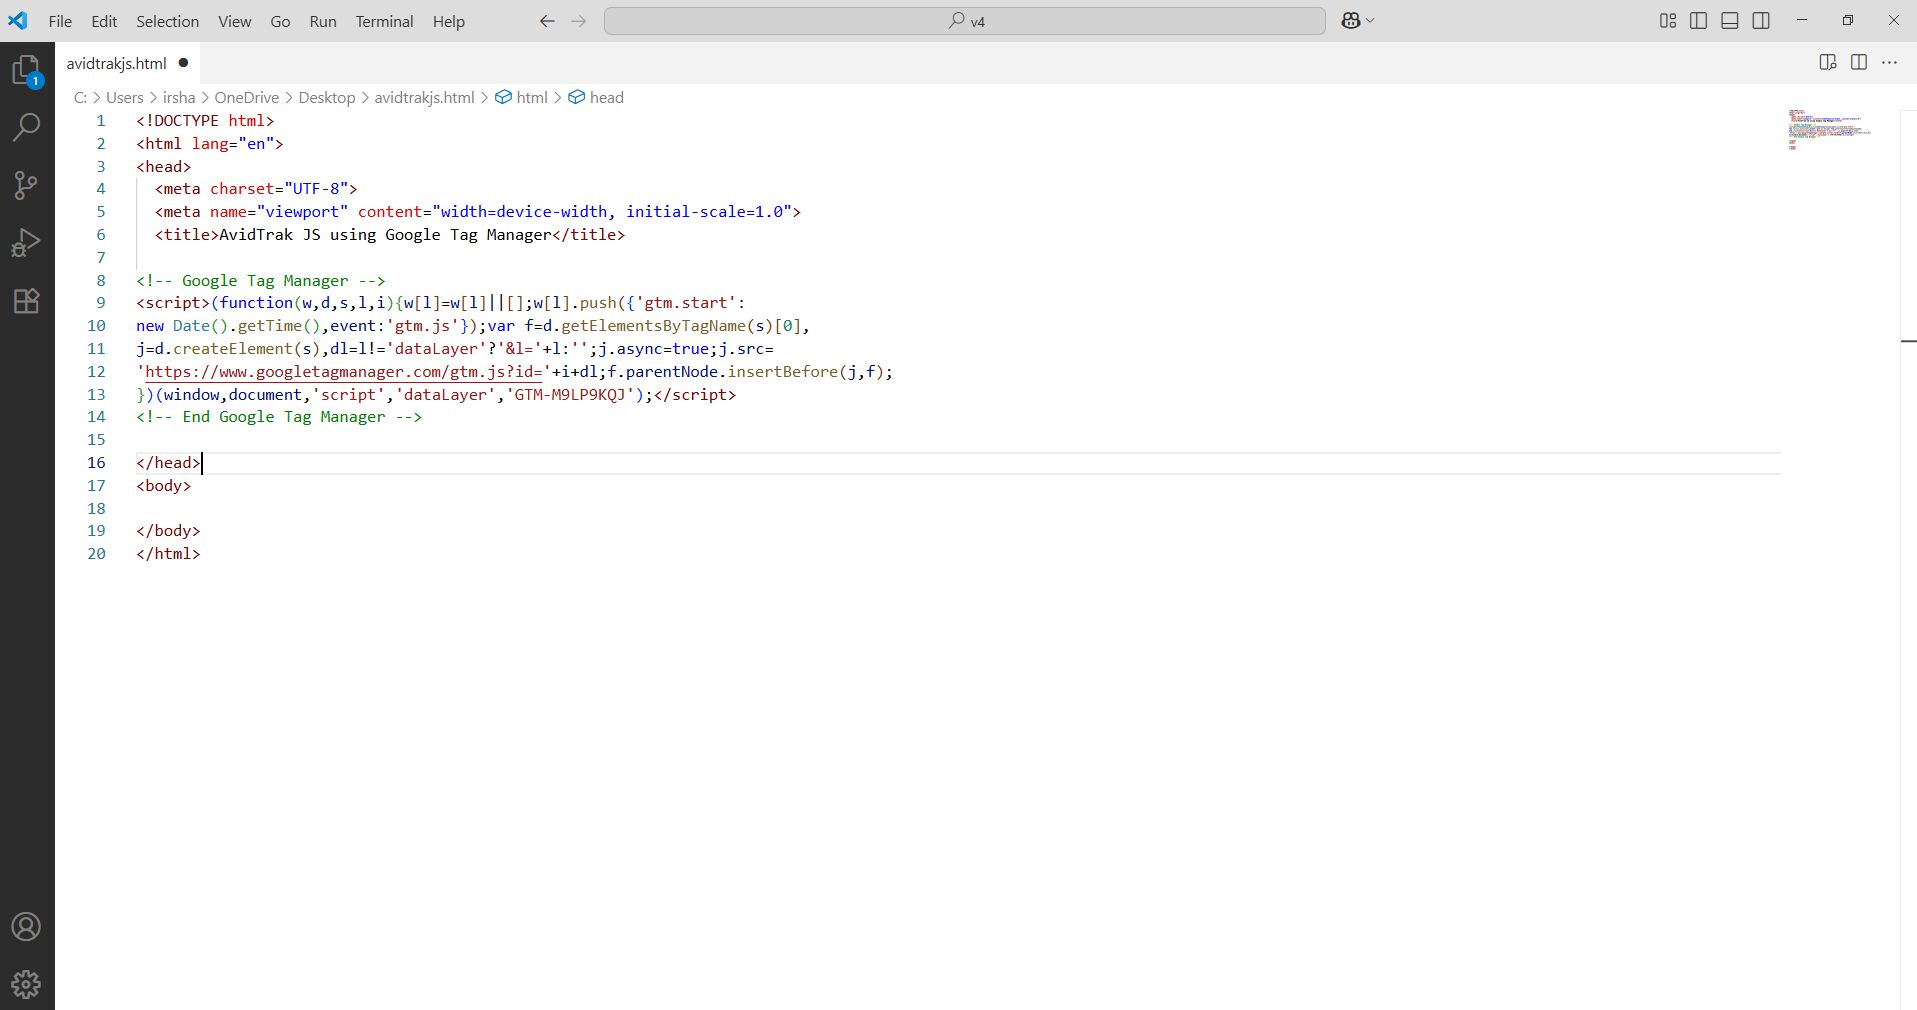The width and height of the screenshot is (1917, 1010).
Task: Expand the Copilot dropdown chevron
Action: tap(1369, 20)
